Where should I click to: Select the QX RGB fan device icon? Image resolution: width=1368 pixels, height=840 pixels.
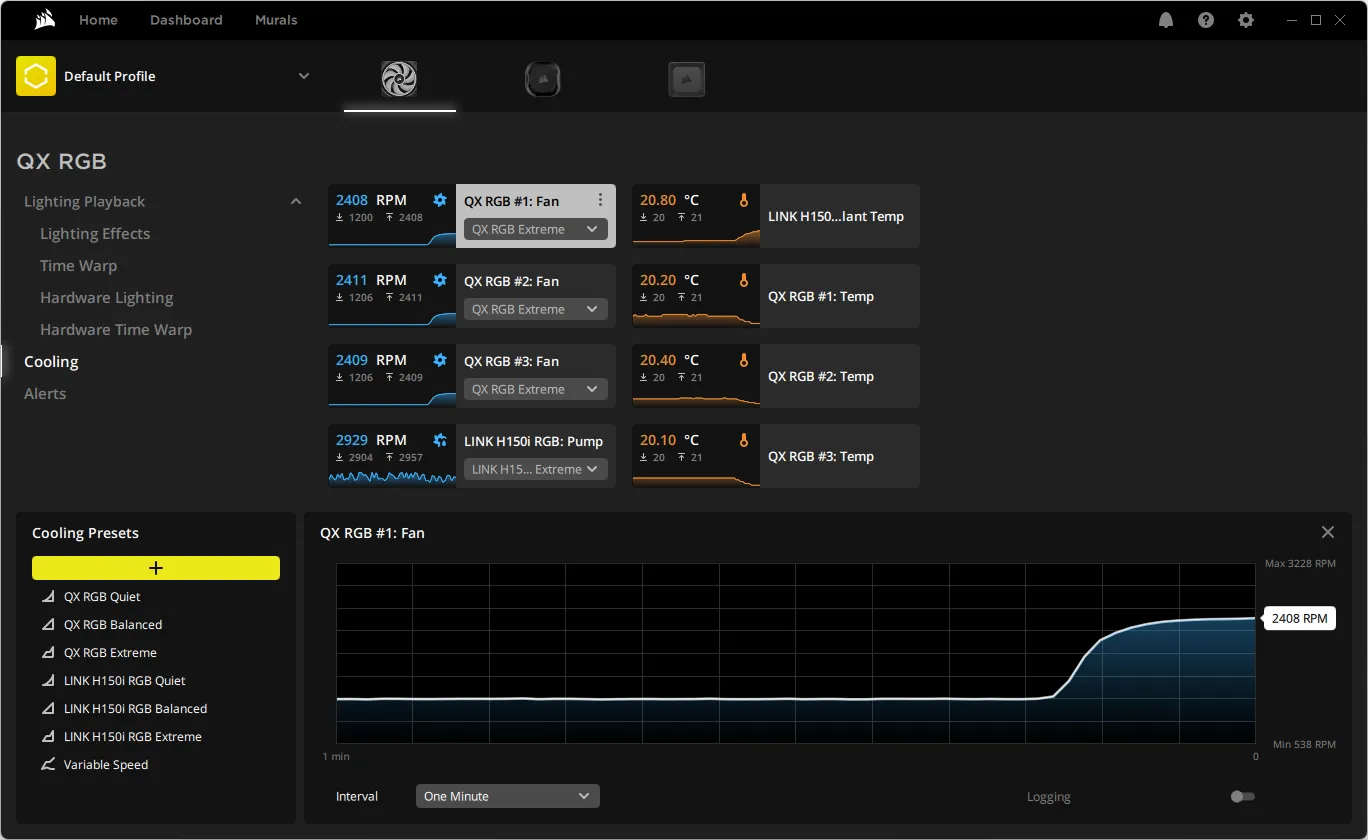(399, 79)
